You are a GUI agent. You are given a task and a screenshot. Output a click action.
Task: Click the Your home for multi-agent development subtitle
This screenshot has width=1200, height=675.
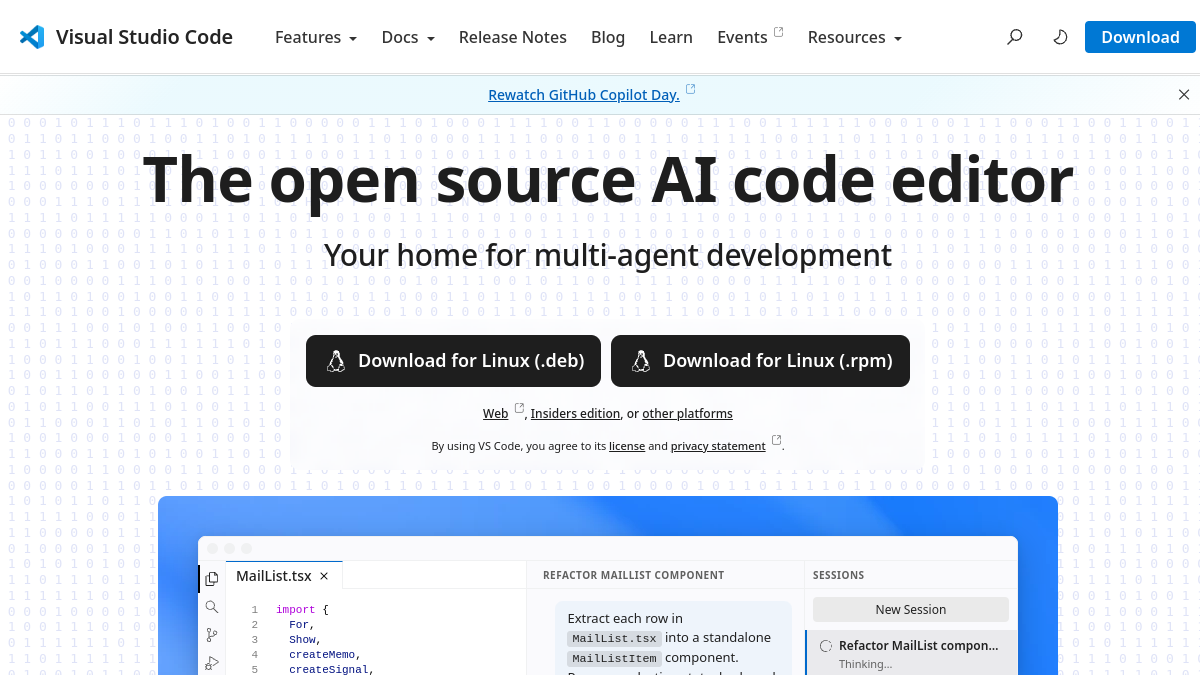608,255
